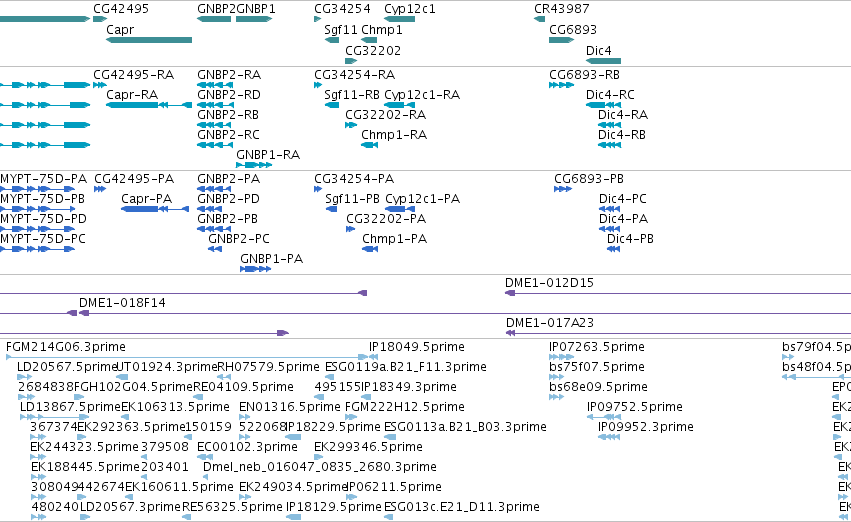Select the Sgf11-RB transcript label
Screen dimensions: 851x522
352,94
